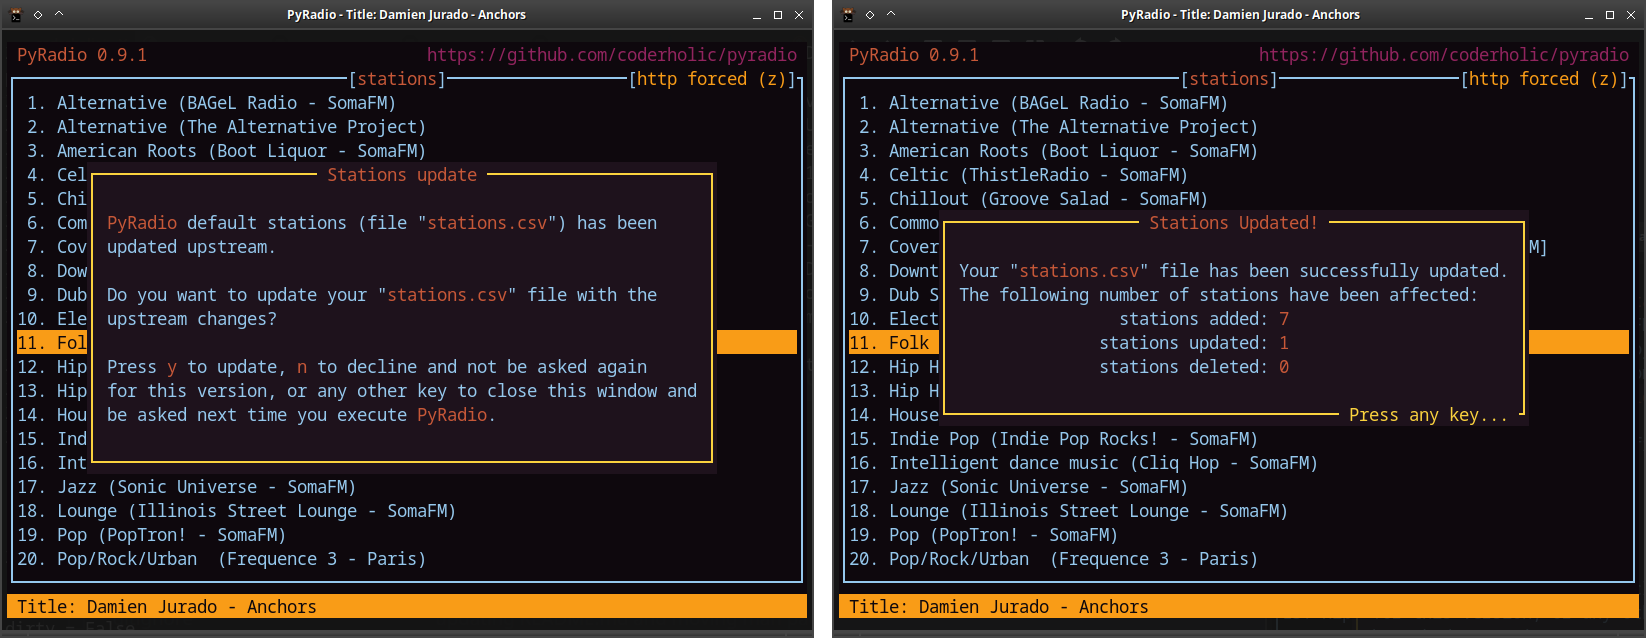This screenshot has height=638, width=1646.
Task: Maximize the window showing Stations update dialog
Action: click(x=778, y=15)
